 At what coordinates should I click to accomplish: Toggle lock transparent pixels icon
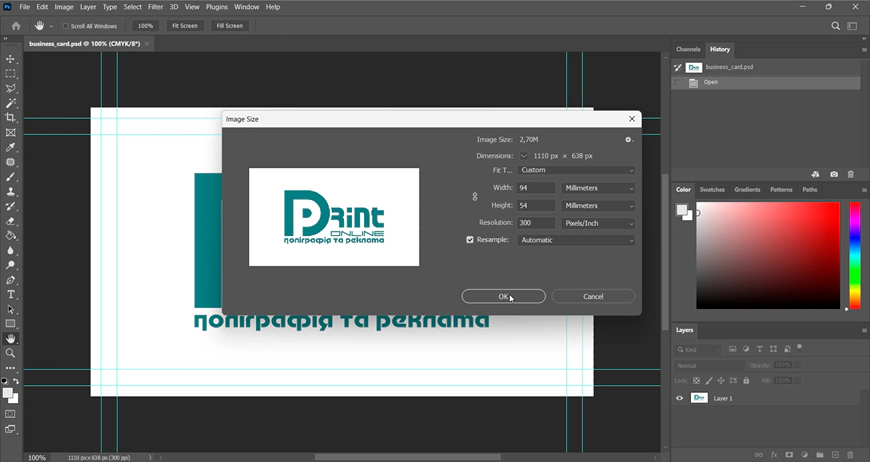696,380
